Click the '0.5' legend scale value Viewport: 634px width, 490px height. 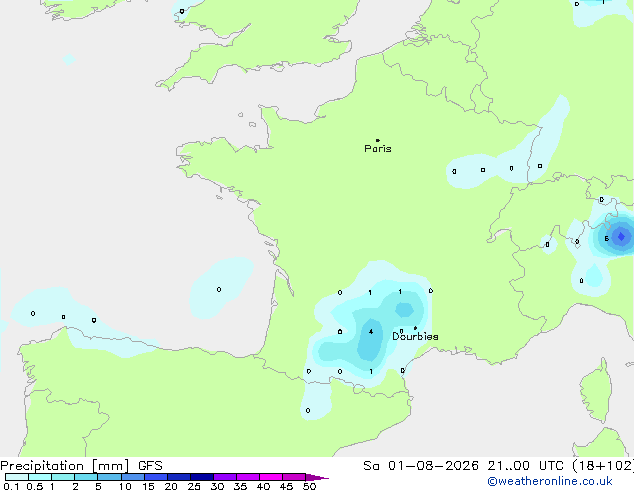coord(34,486)
